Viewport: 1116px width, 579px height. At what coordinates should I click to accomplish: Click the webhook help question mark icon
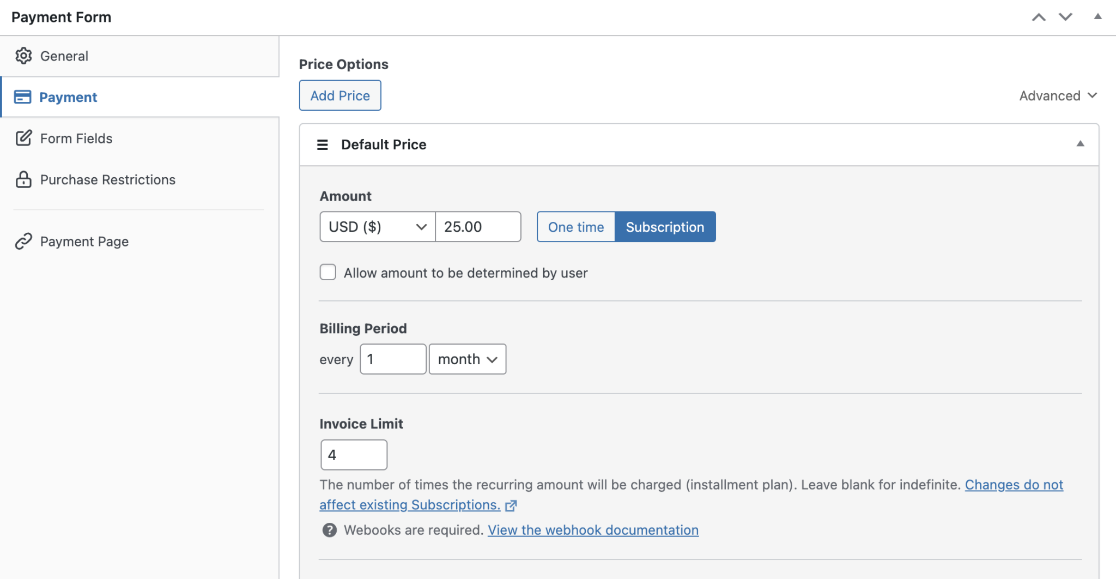[x=329, y=530]
